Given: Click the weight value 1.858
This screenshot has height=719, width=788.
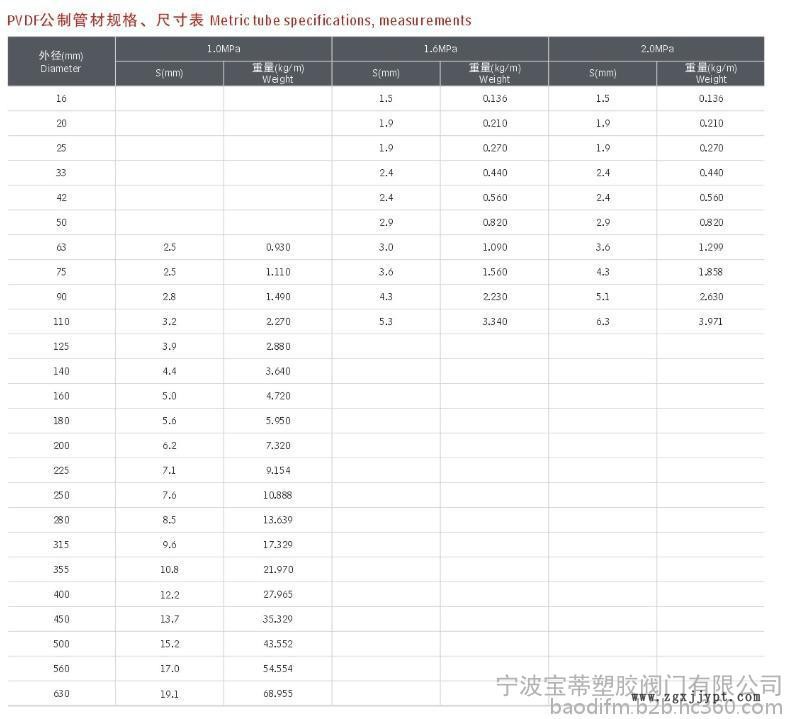Looking at the screenshot, I should pyautogui.click(x=710, y=272).
